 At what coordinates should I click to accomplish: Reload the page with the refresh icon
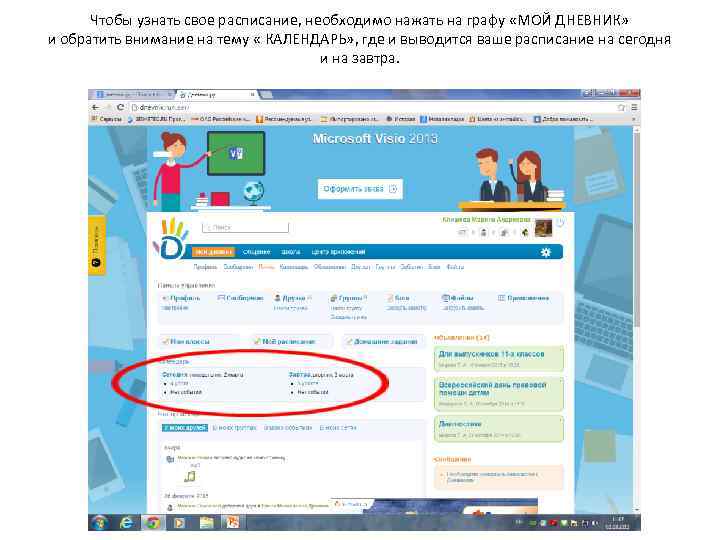120,107
